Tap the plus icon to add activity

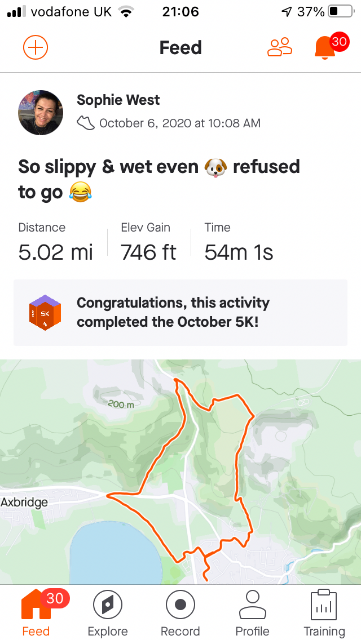36,47
